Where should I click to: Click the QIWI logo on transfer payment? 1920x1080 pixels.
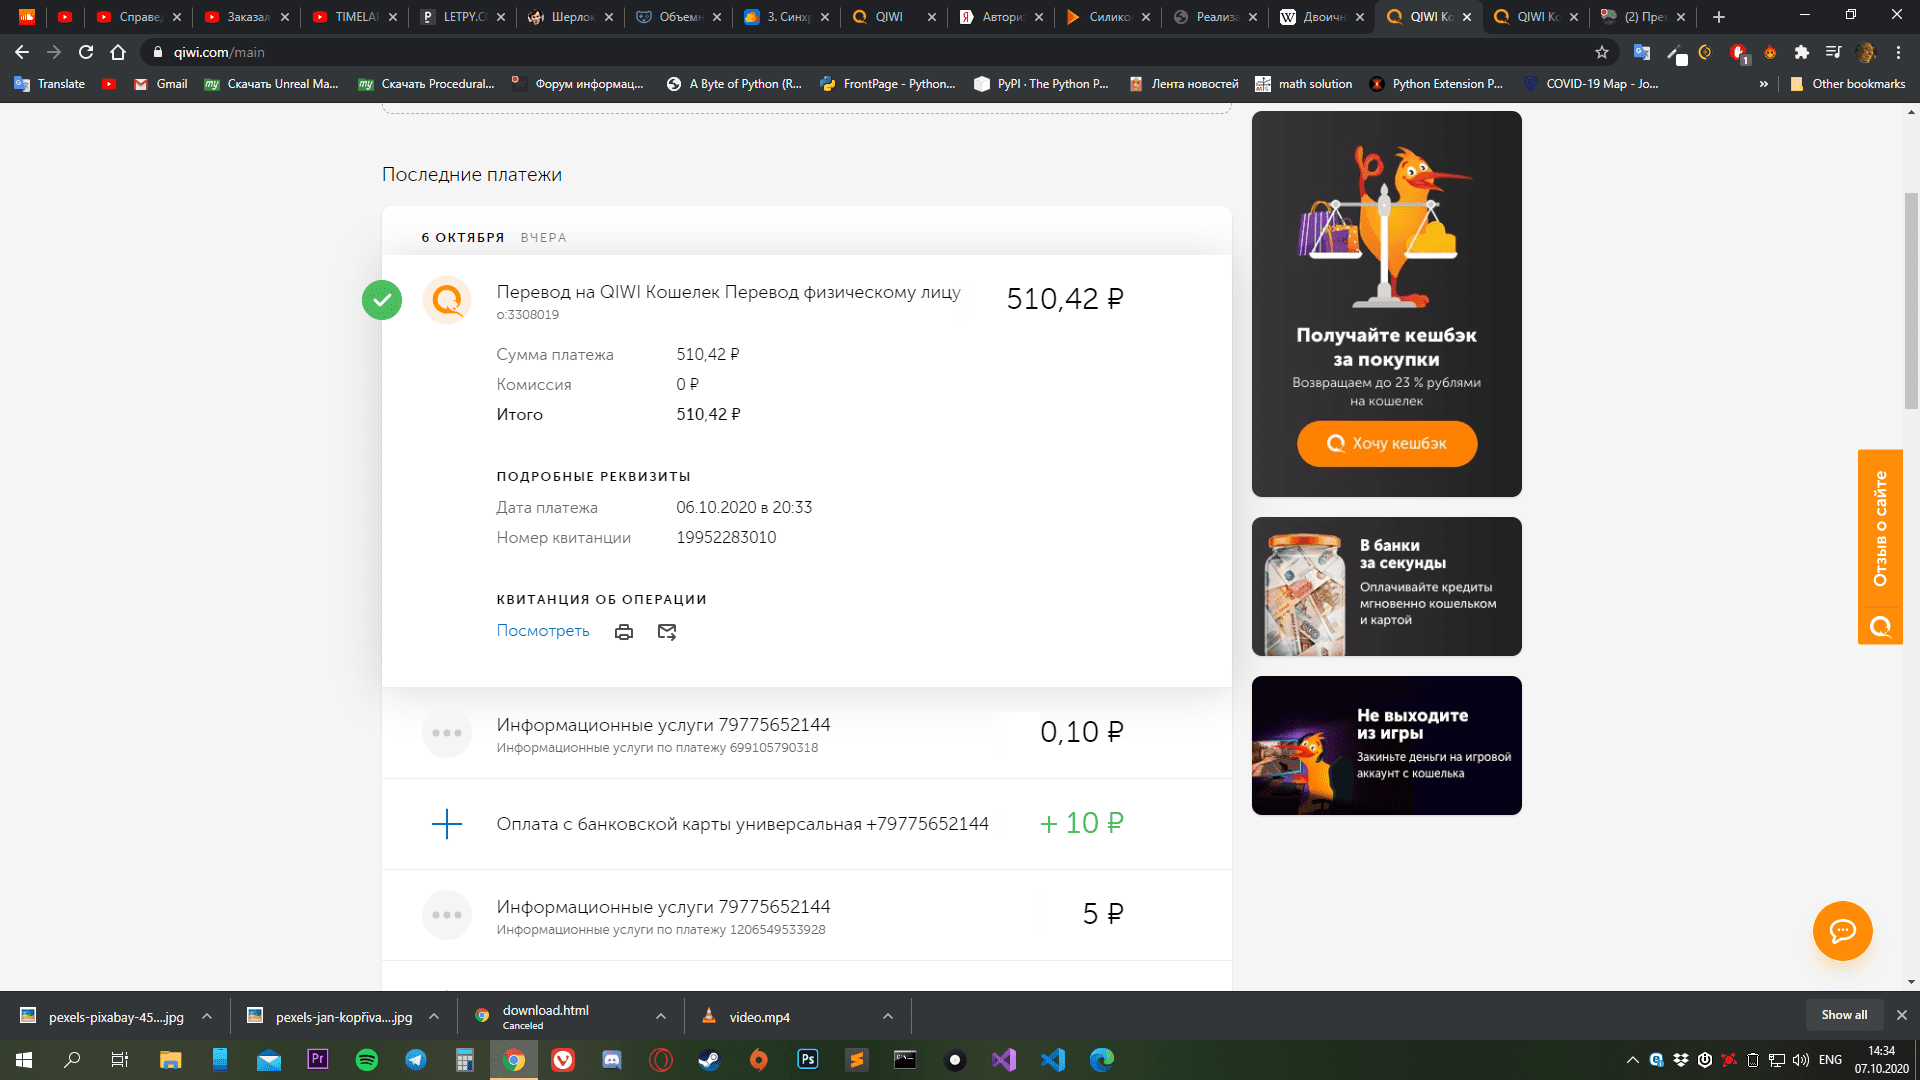pos(447,300)
